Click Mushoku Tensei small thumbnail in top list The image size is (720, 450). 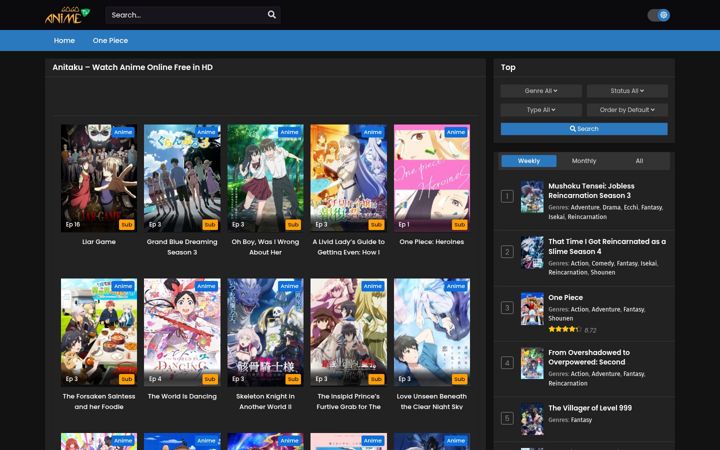coord(532,197)
